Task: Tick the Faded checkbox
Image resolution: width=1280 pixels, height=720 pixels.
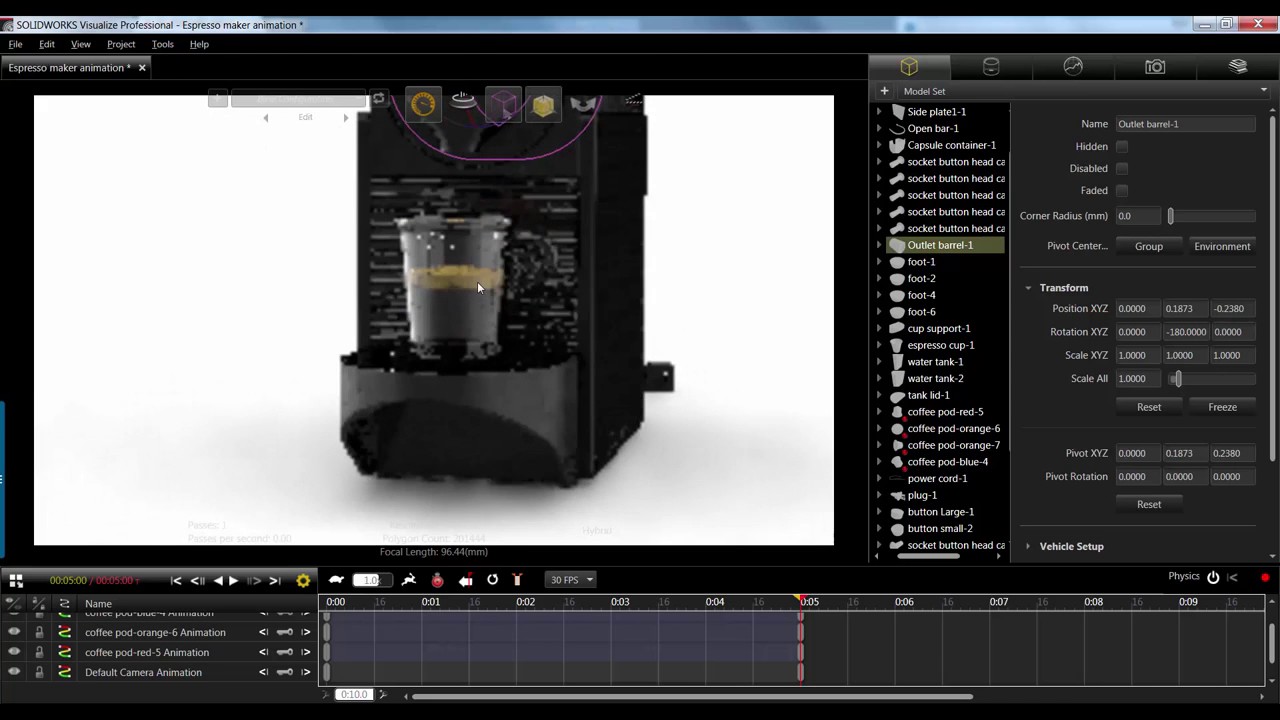Action: 1122,190
